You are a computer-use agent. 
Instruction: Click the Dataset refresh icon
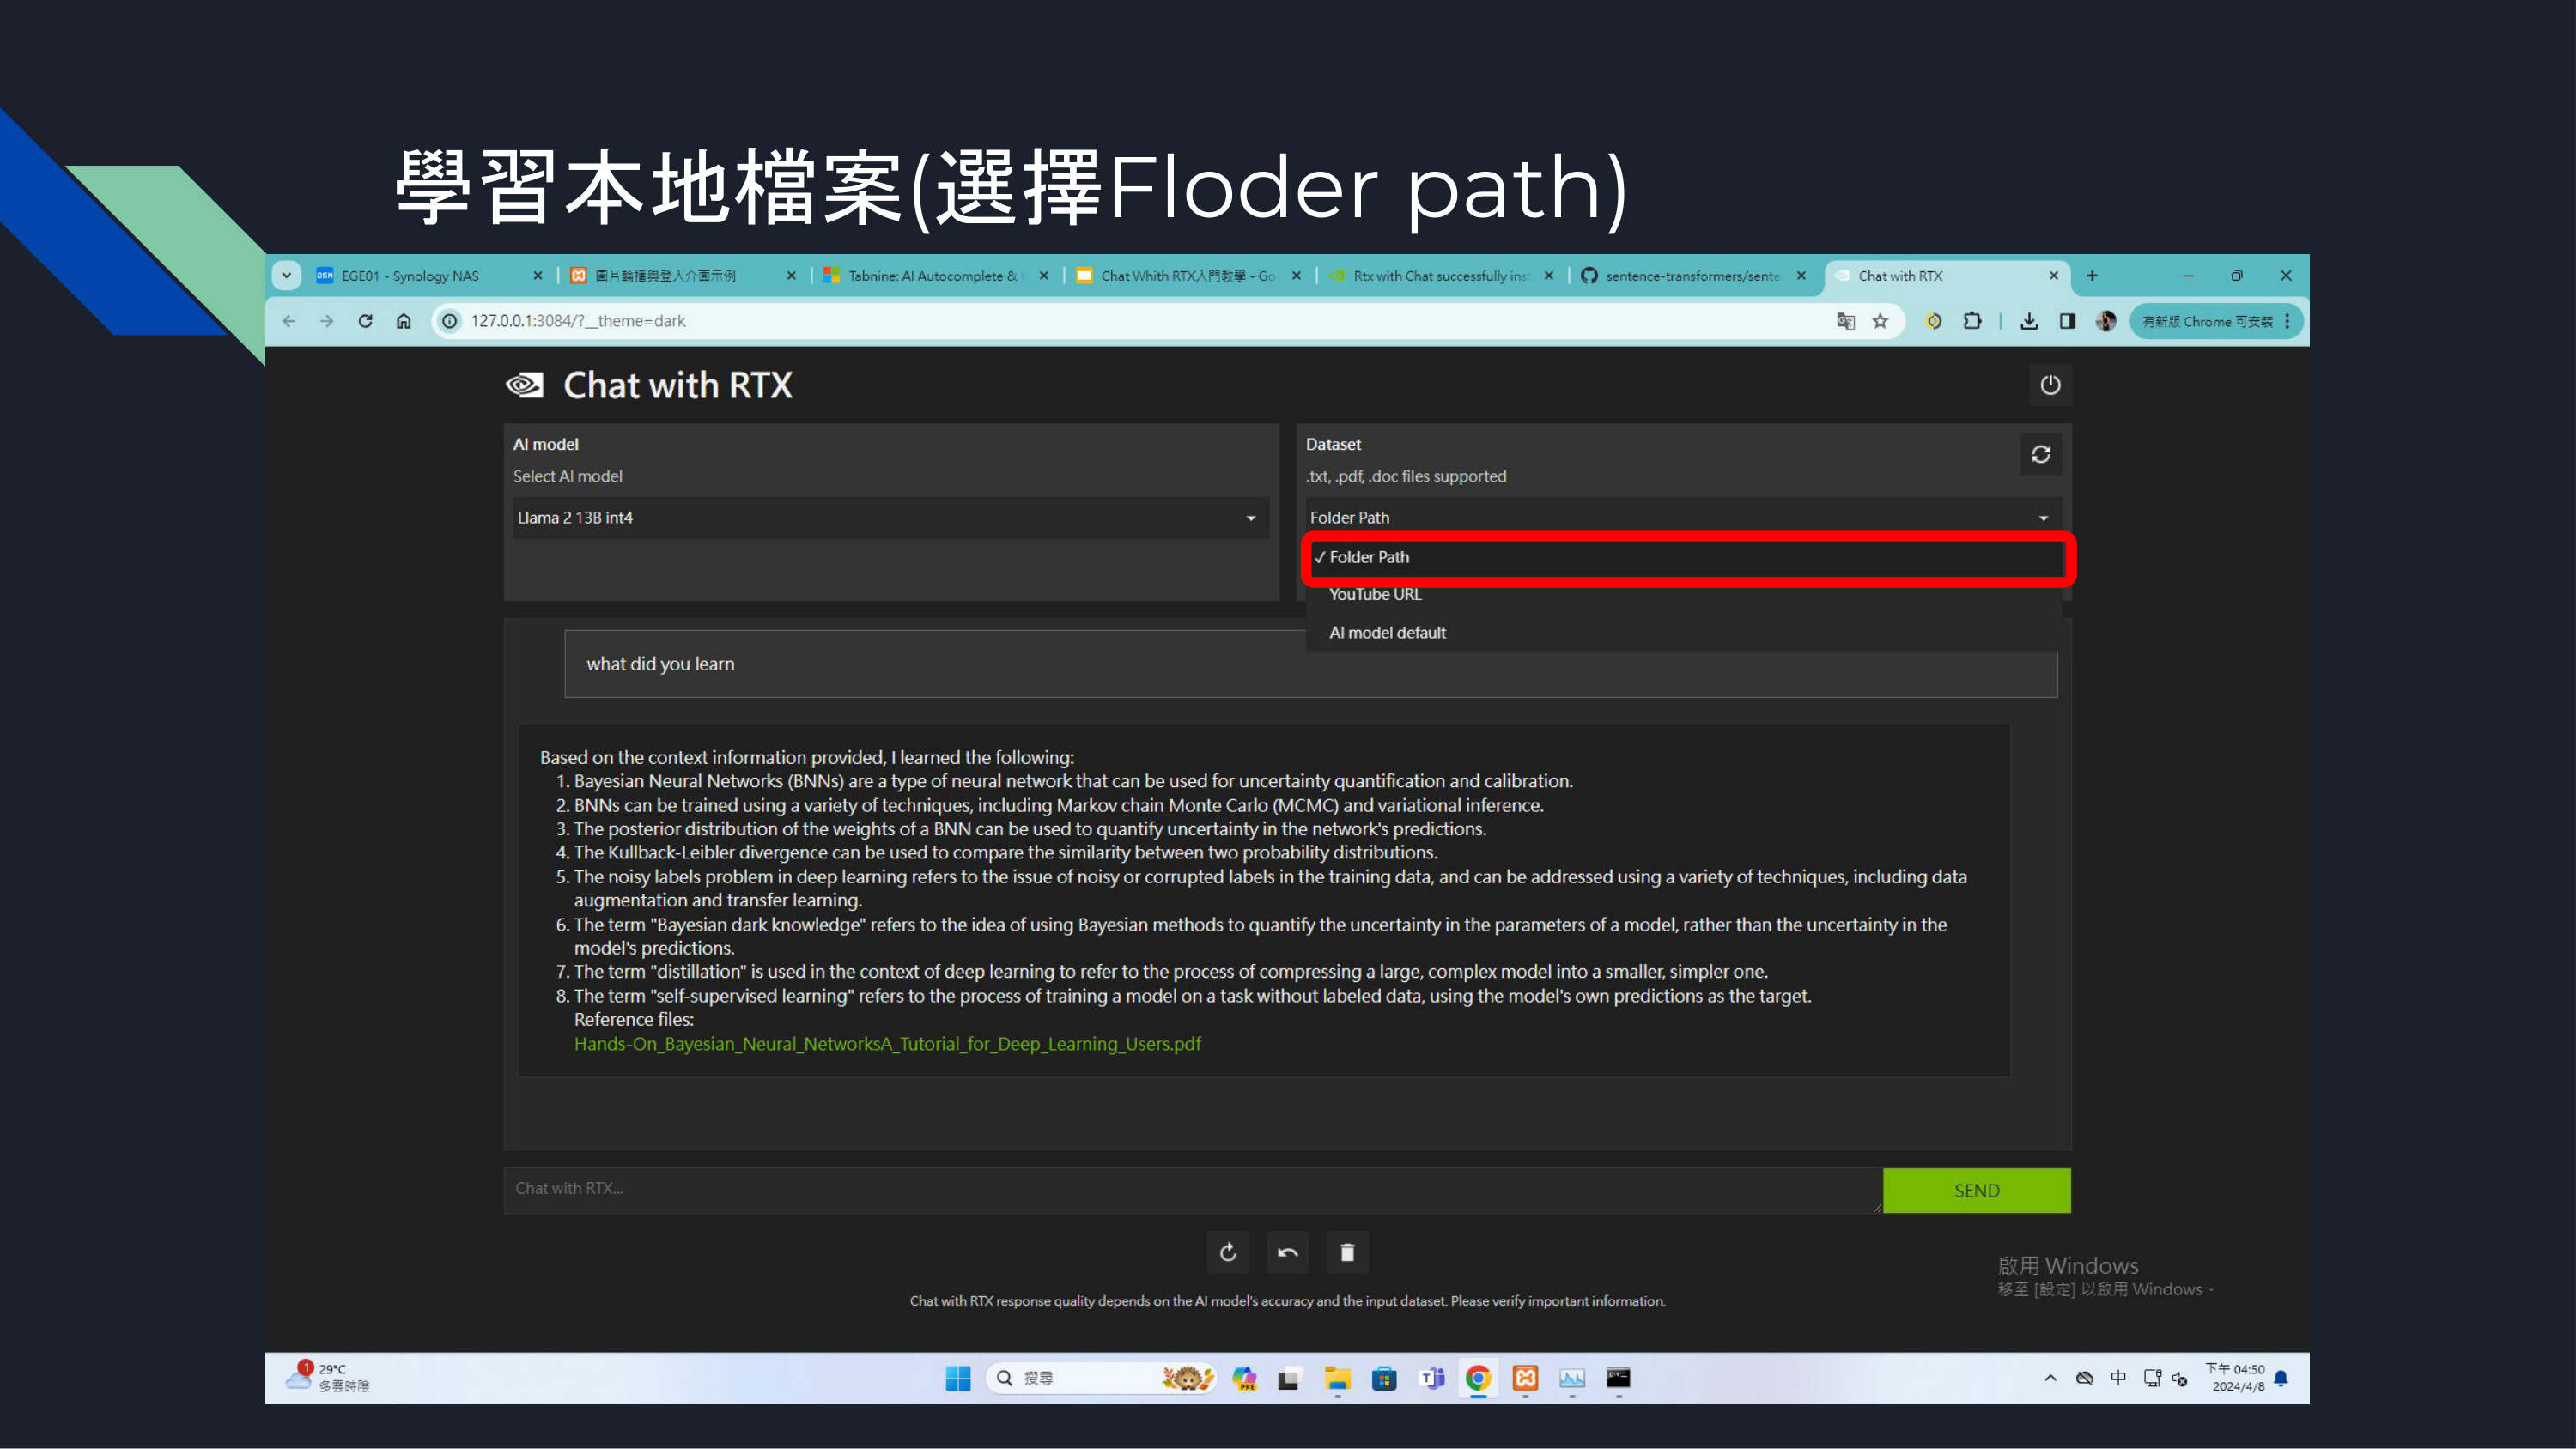pos(2041,454)
